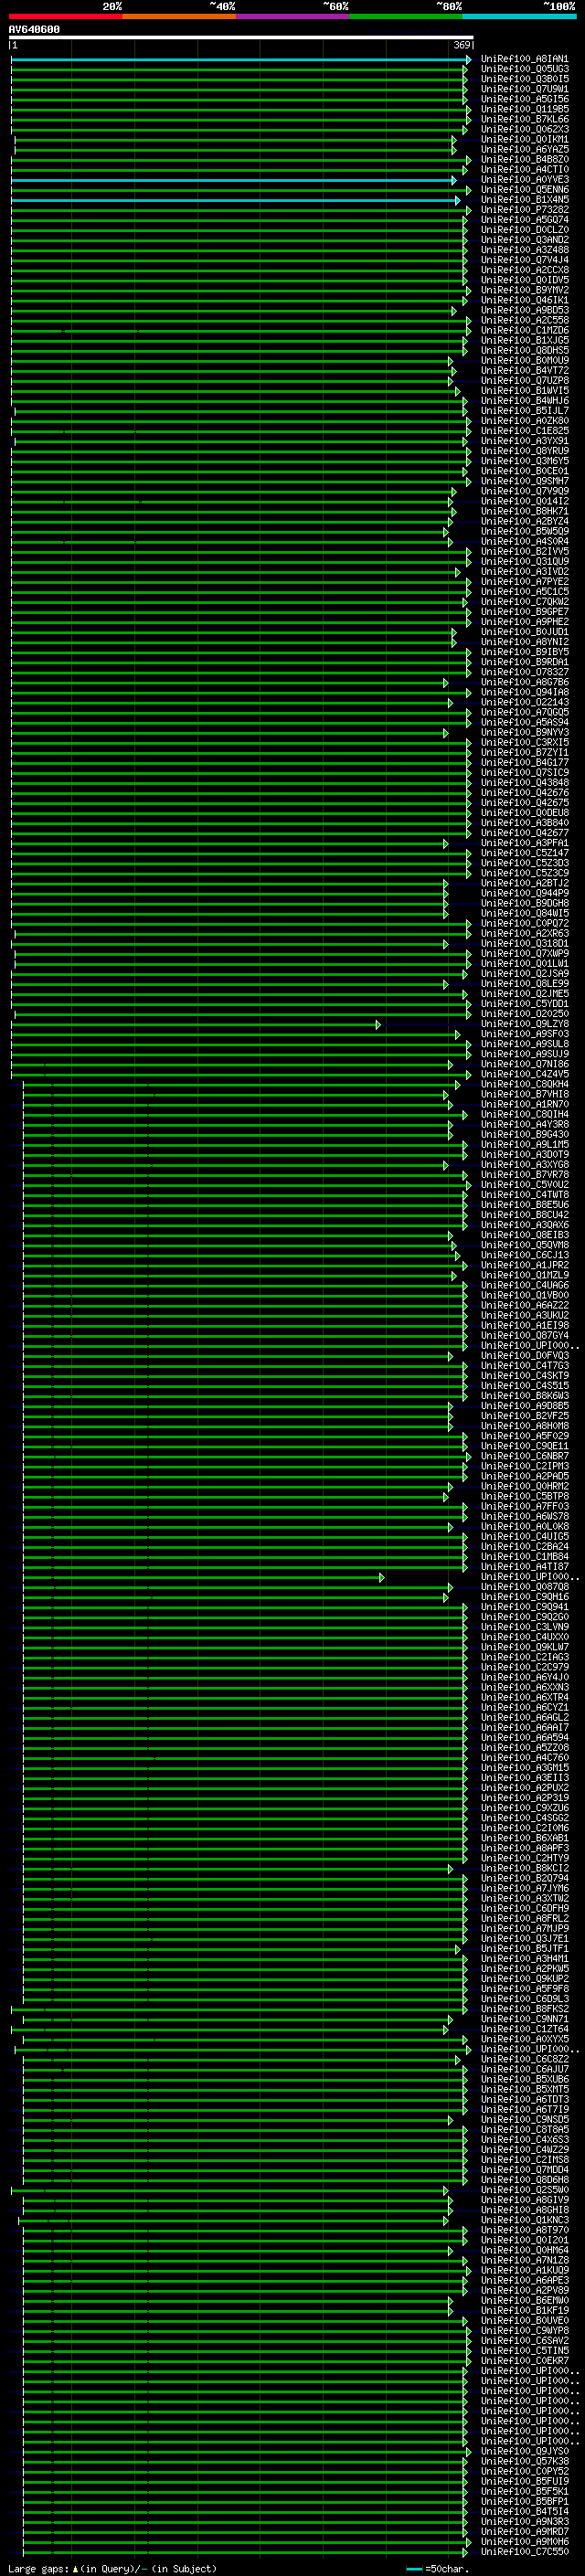This screenshot has height=2576, width=585.
Task: Open hit UniRef100_Q05UG3
Action: [524, 69]
